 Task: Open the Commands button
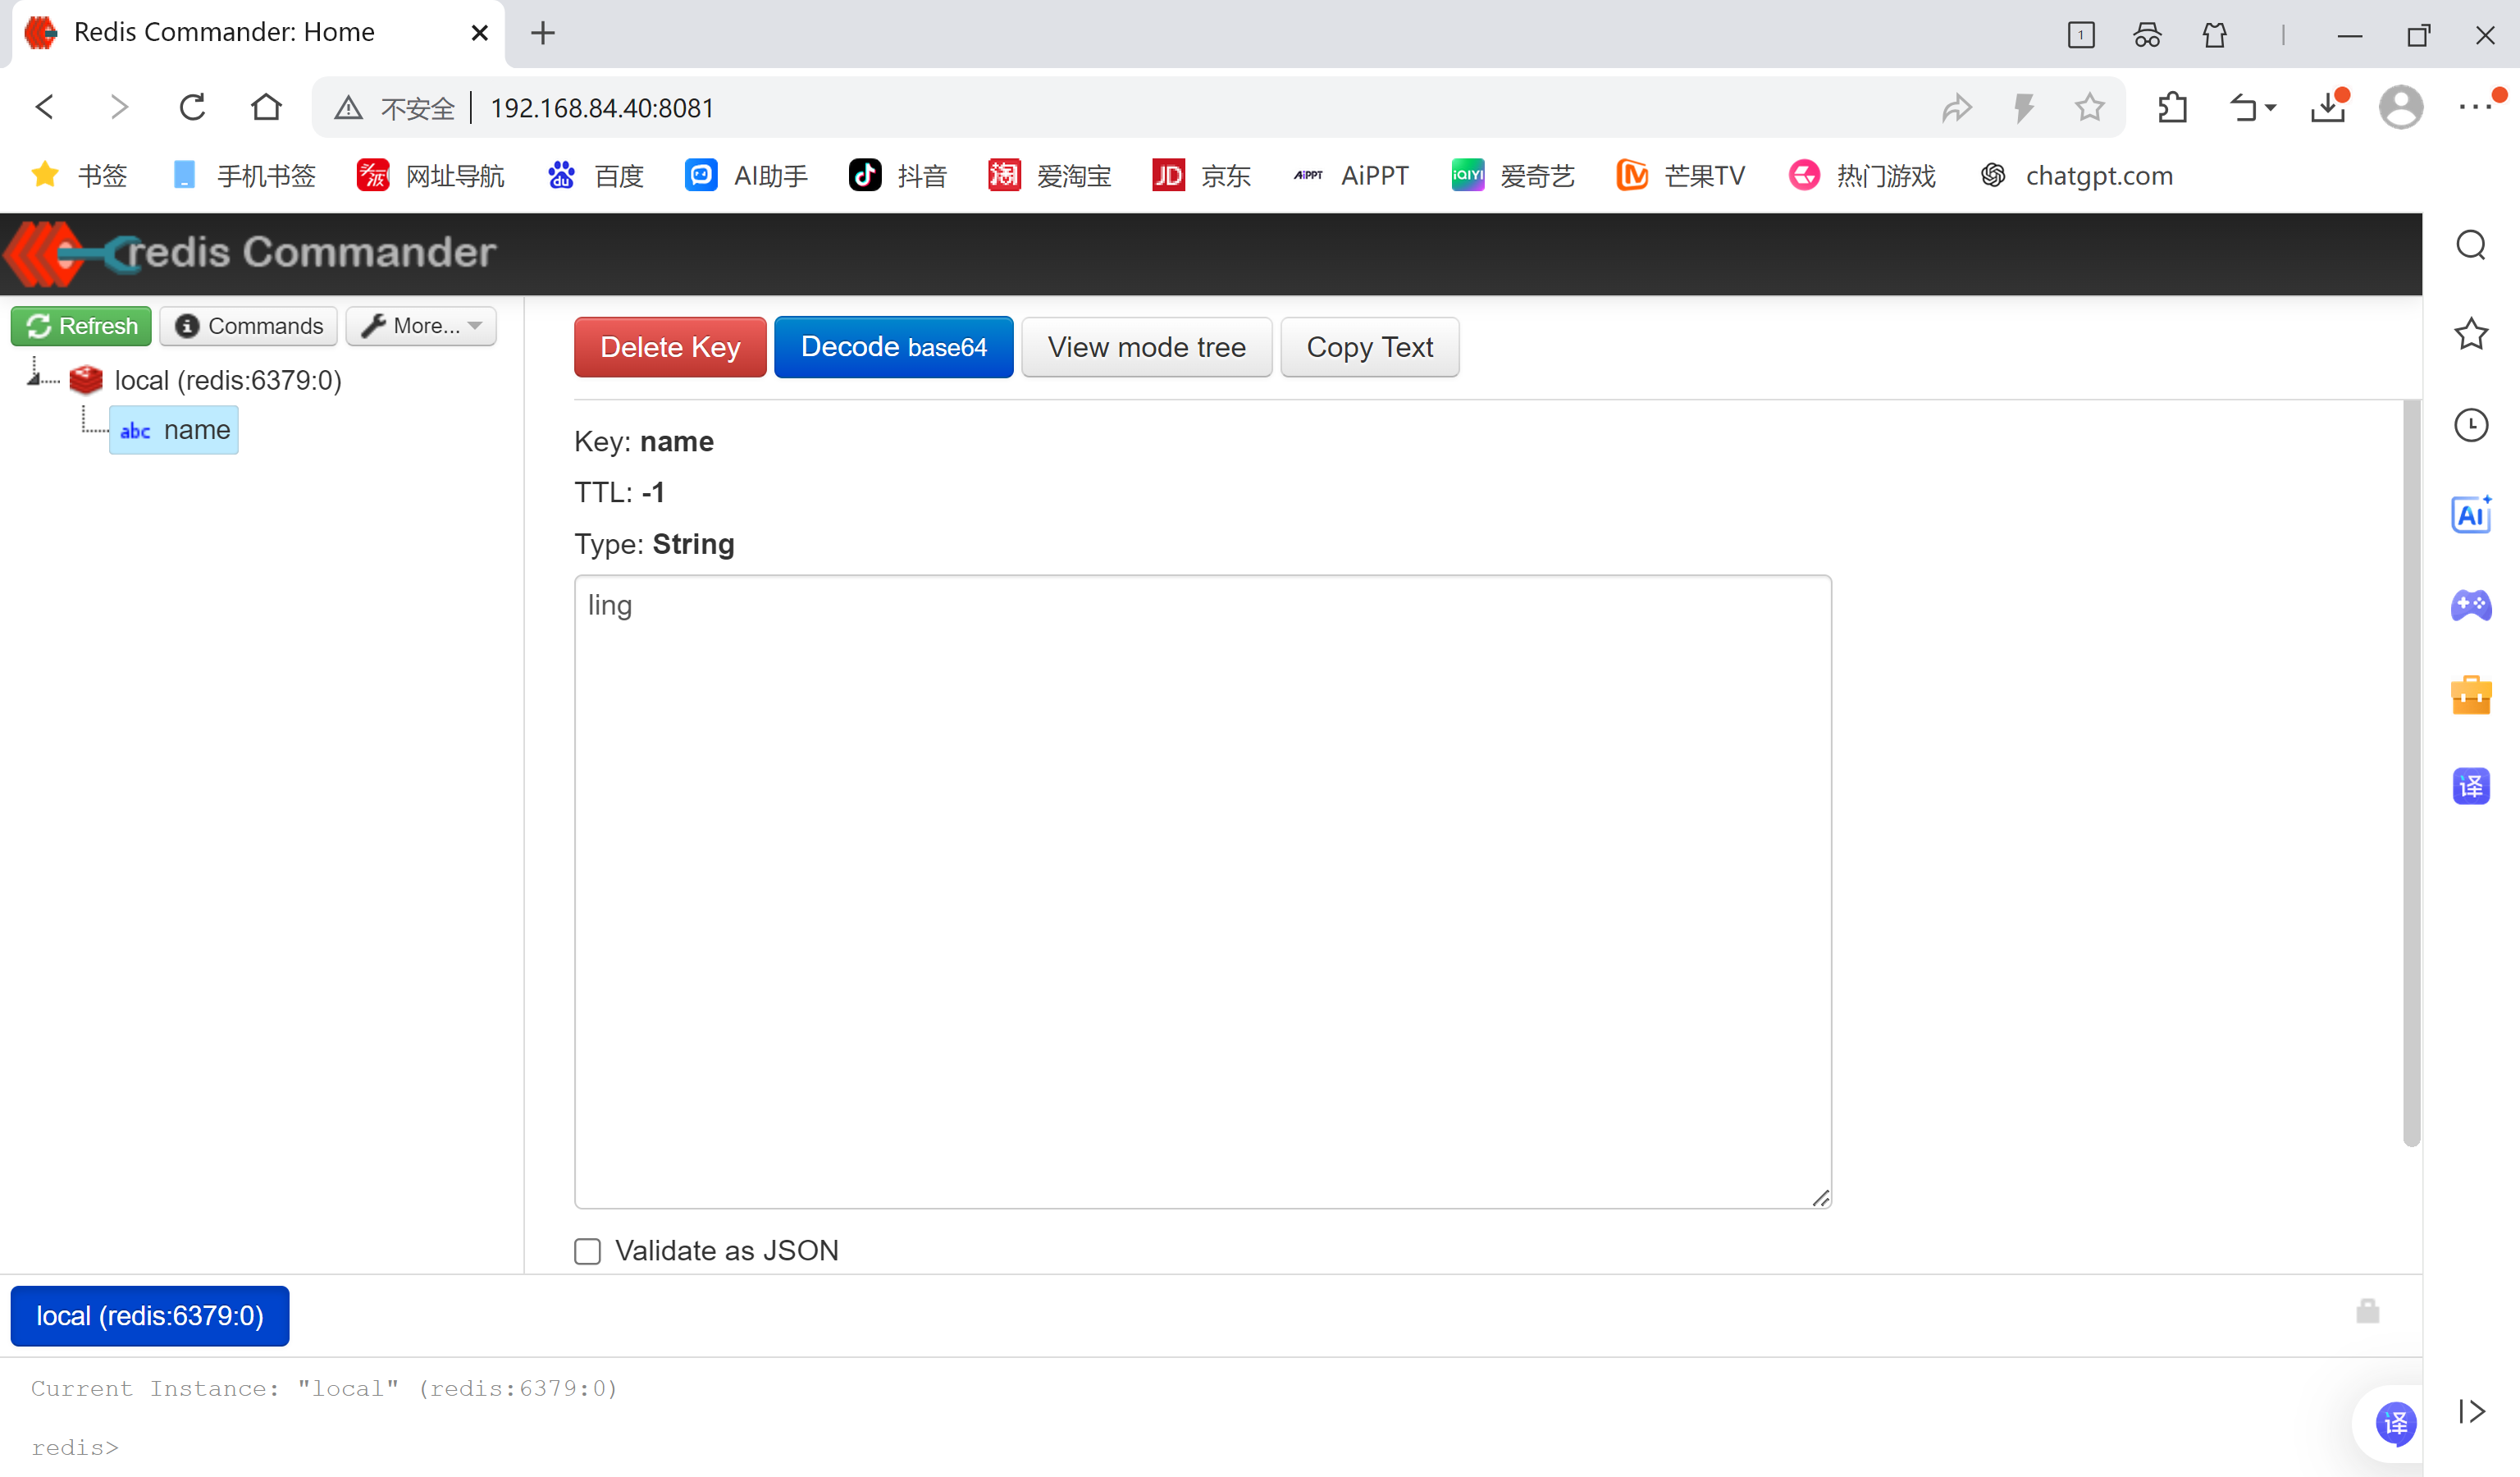249,326
